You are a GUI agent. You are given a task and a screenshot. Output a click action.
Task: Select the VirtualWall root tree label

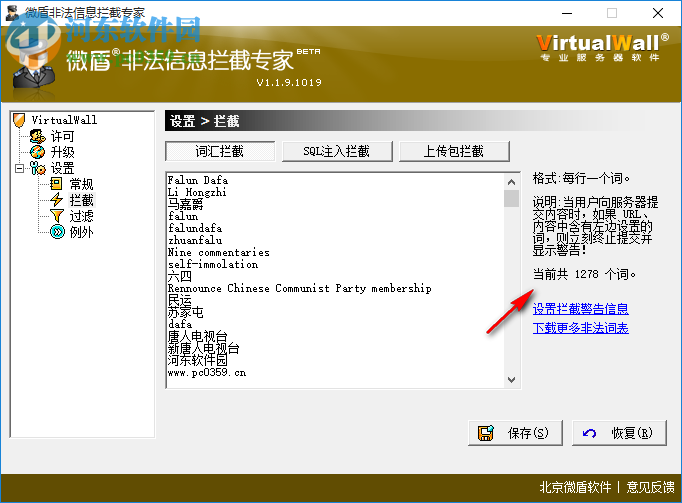click(x=64, y=120)
